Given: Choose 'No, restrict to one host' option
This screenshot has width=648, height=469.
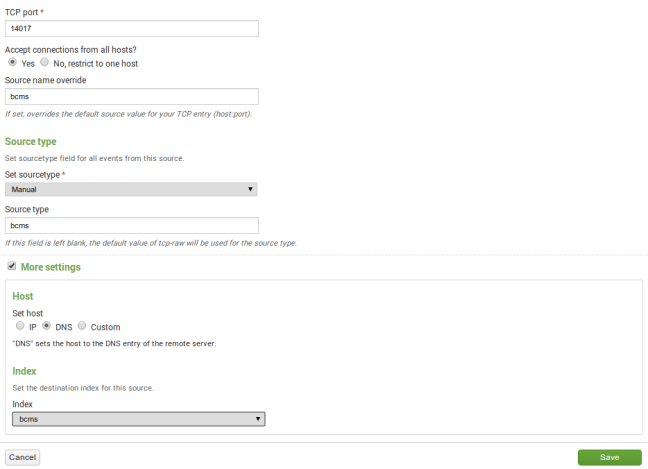Looking at the screenshot, I should 44,62.
